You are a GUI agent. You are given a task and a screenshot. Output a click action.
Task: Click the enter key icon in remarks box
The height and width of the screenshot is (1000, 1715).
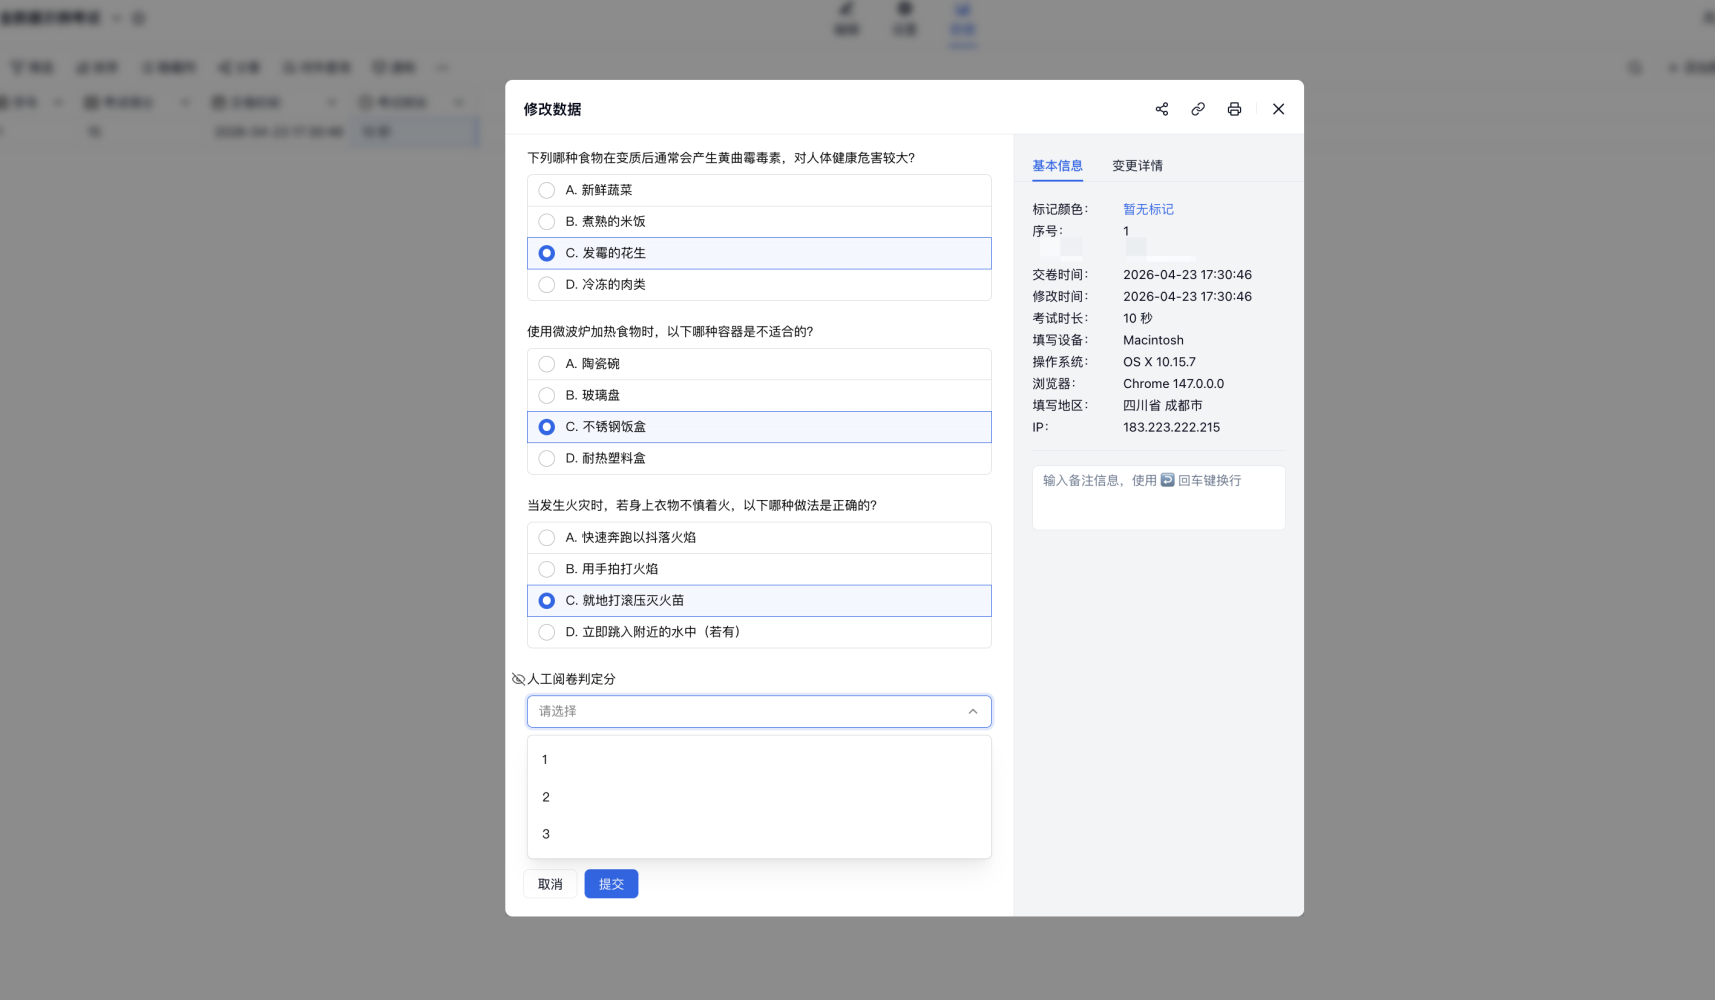[x=1167, y=480]
